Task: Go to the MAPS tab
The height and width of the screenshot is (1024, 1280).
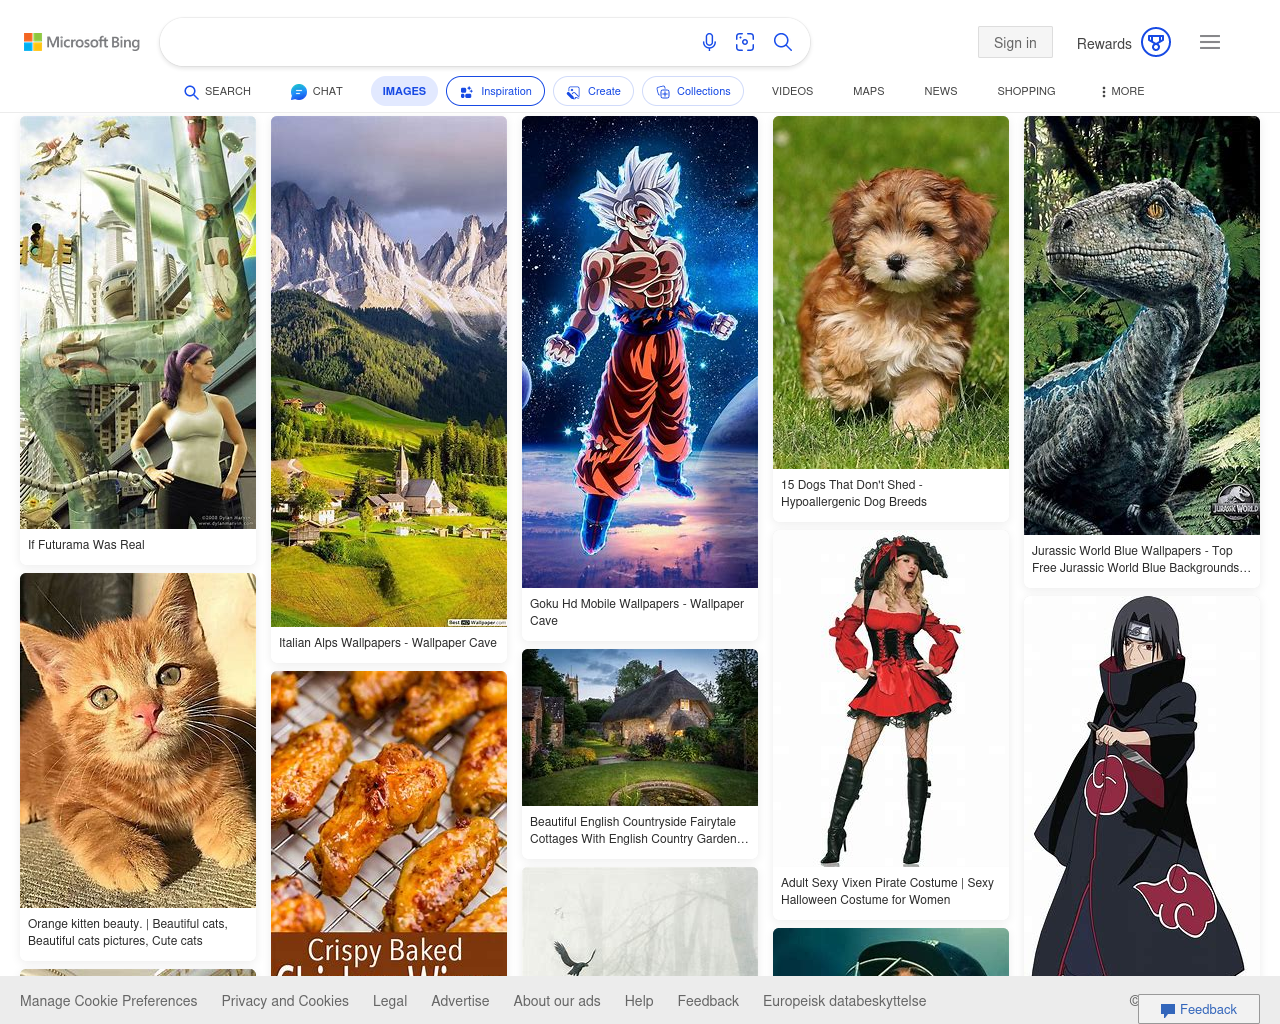Action: point(868,91)
